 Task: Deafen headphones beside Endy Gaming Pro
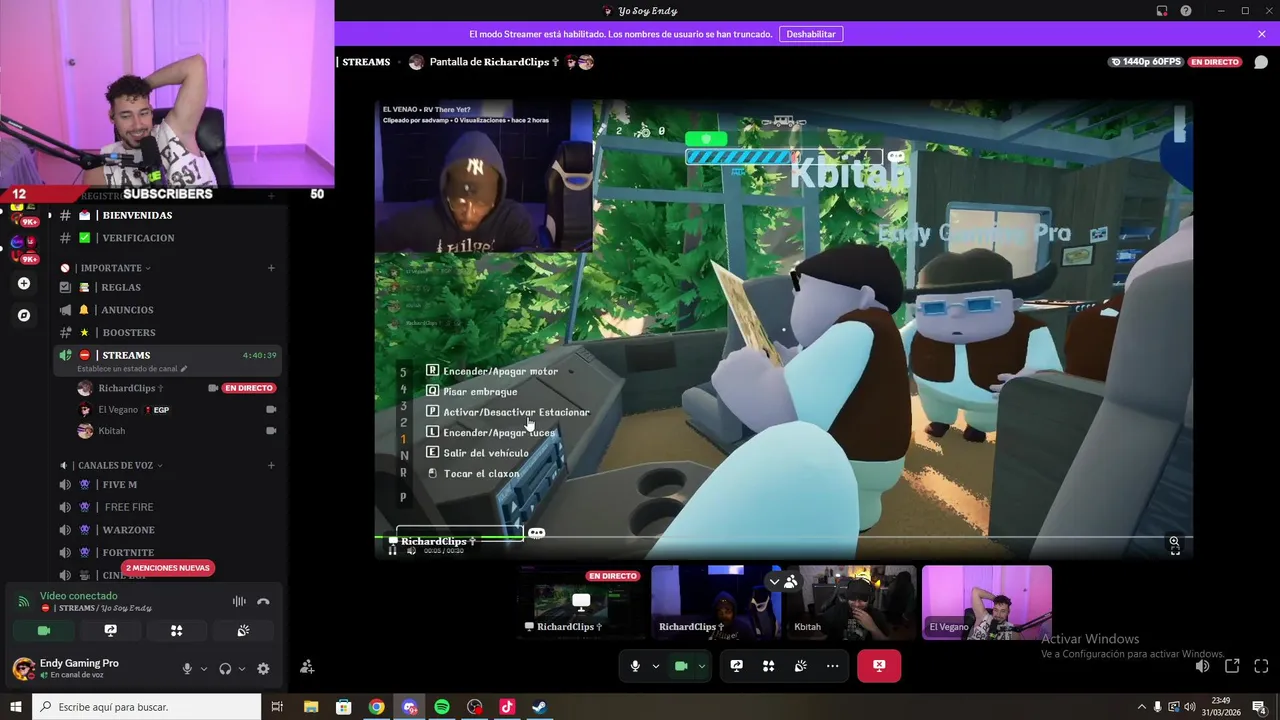tap(225, 669)
